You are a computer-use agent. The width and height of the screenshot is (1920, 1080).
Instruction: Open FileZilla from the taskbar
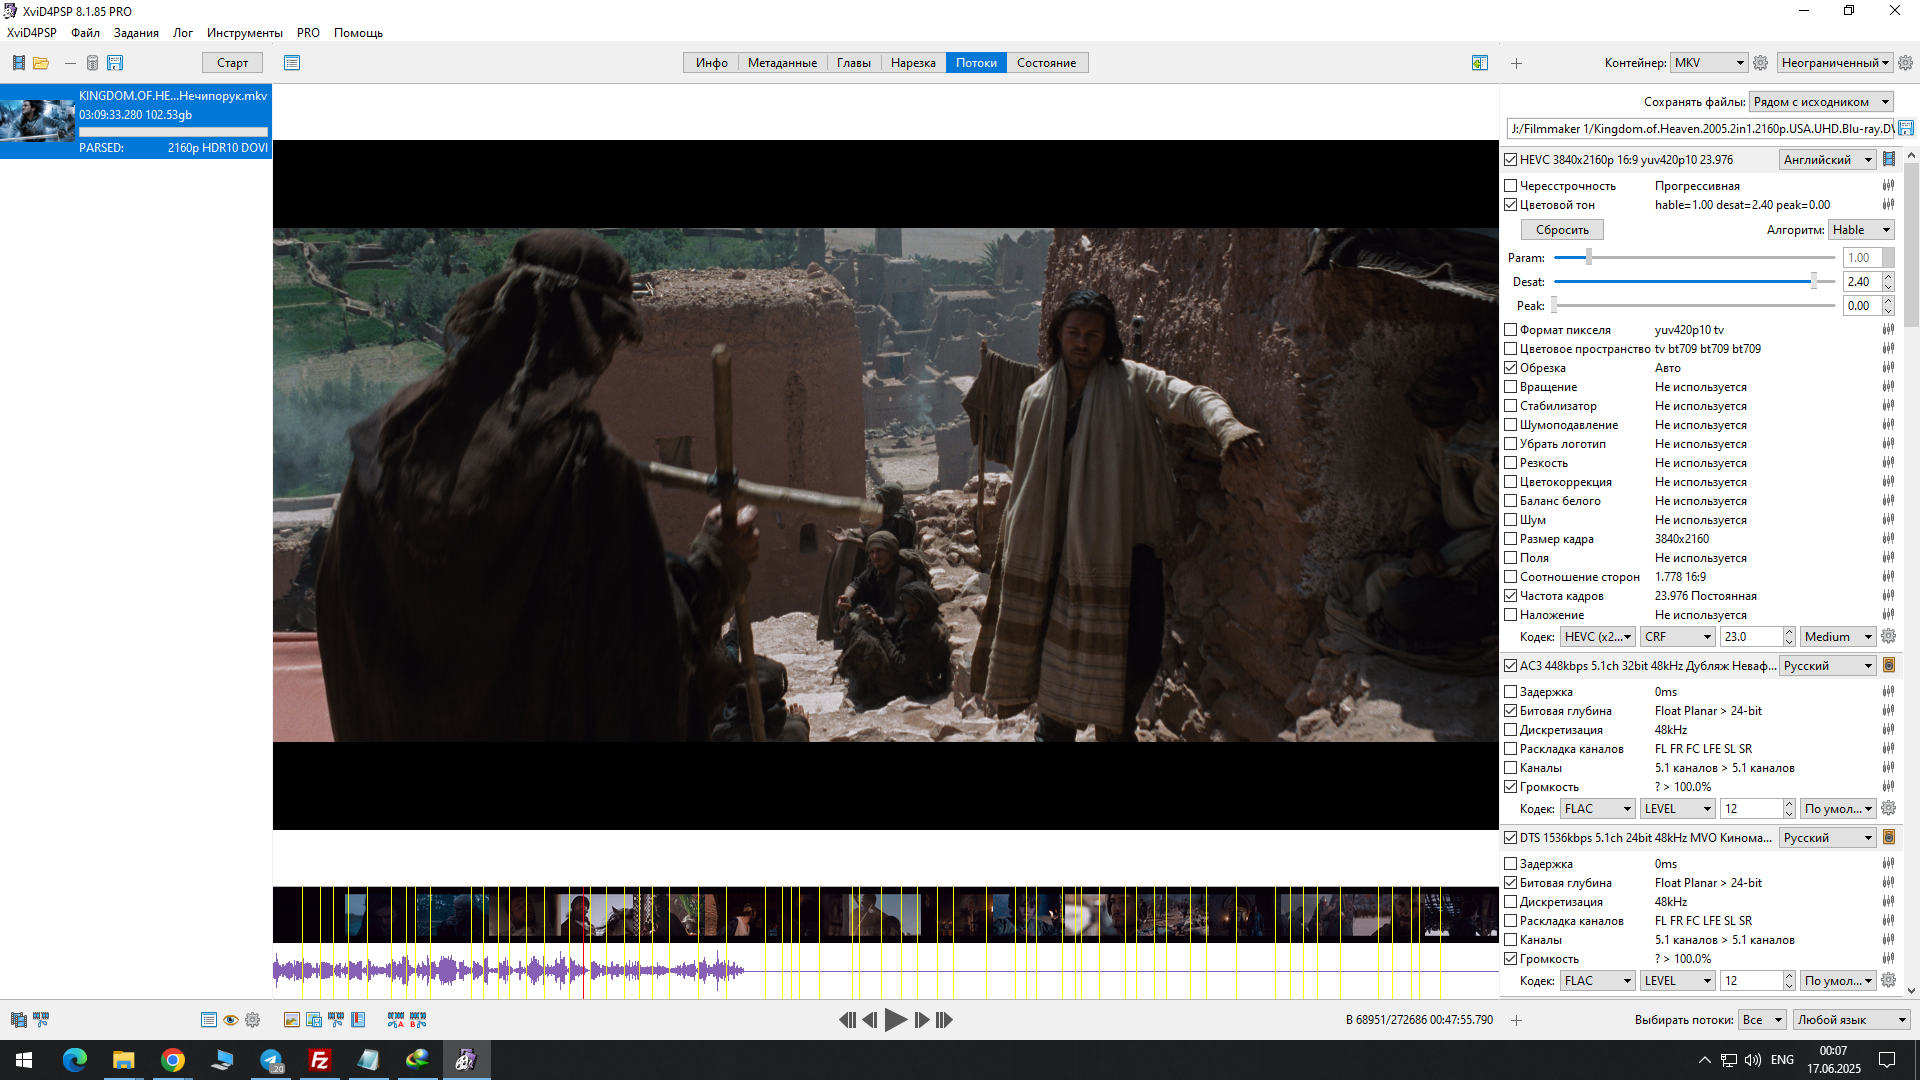[320, 1060]
